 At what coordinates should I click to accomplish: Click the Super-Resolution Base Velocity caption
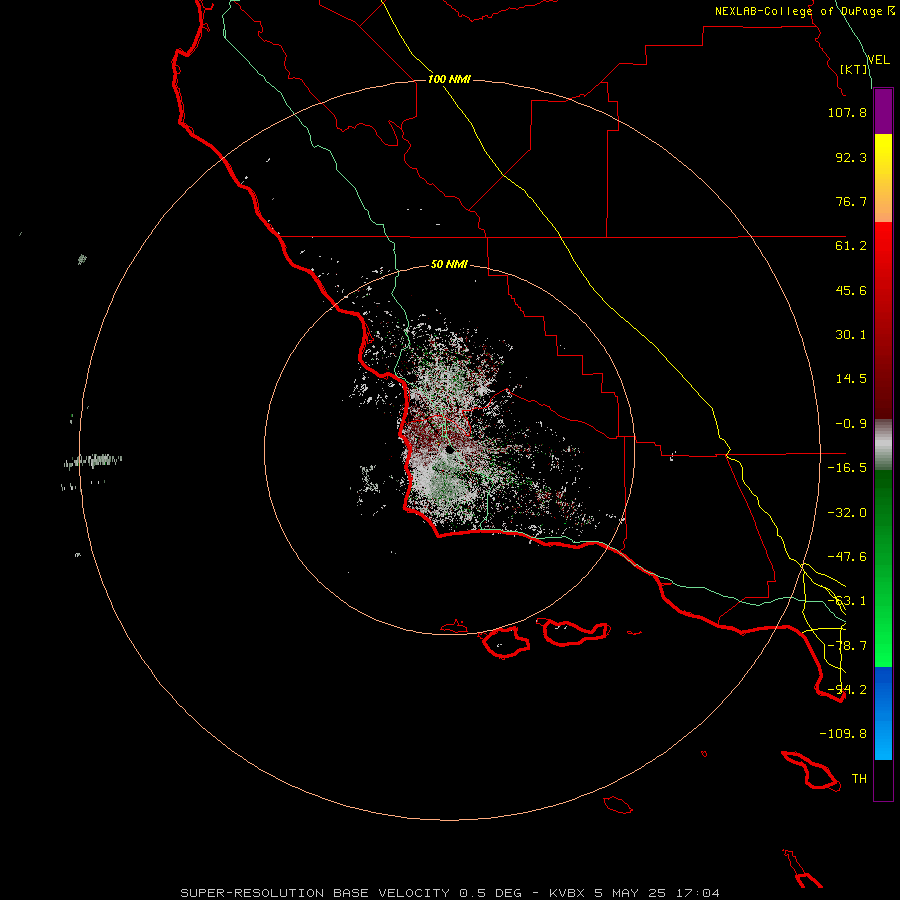pyautogui.click(x=449, y=893)
